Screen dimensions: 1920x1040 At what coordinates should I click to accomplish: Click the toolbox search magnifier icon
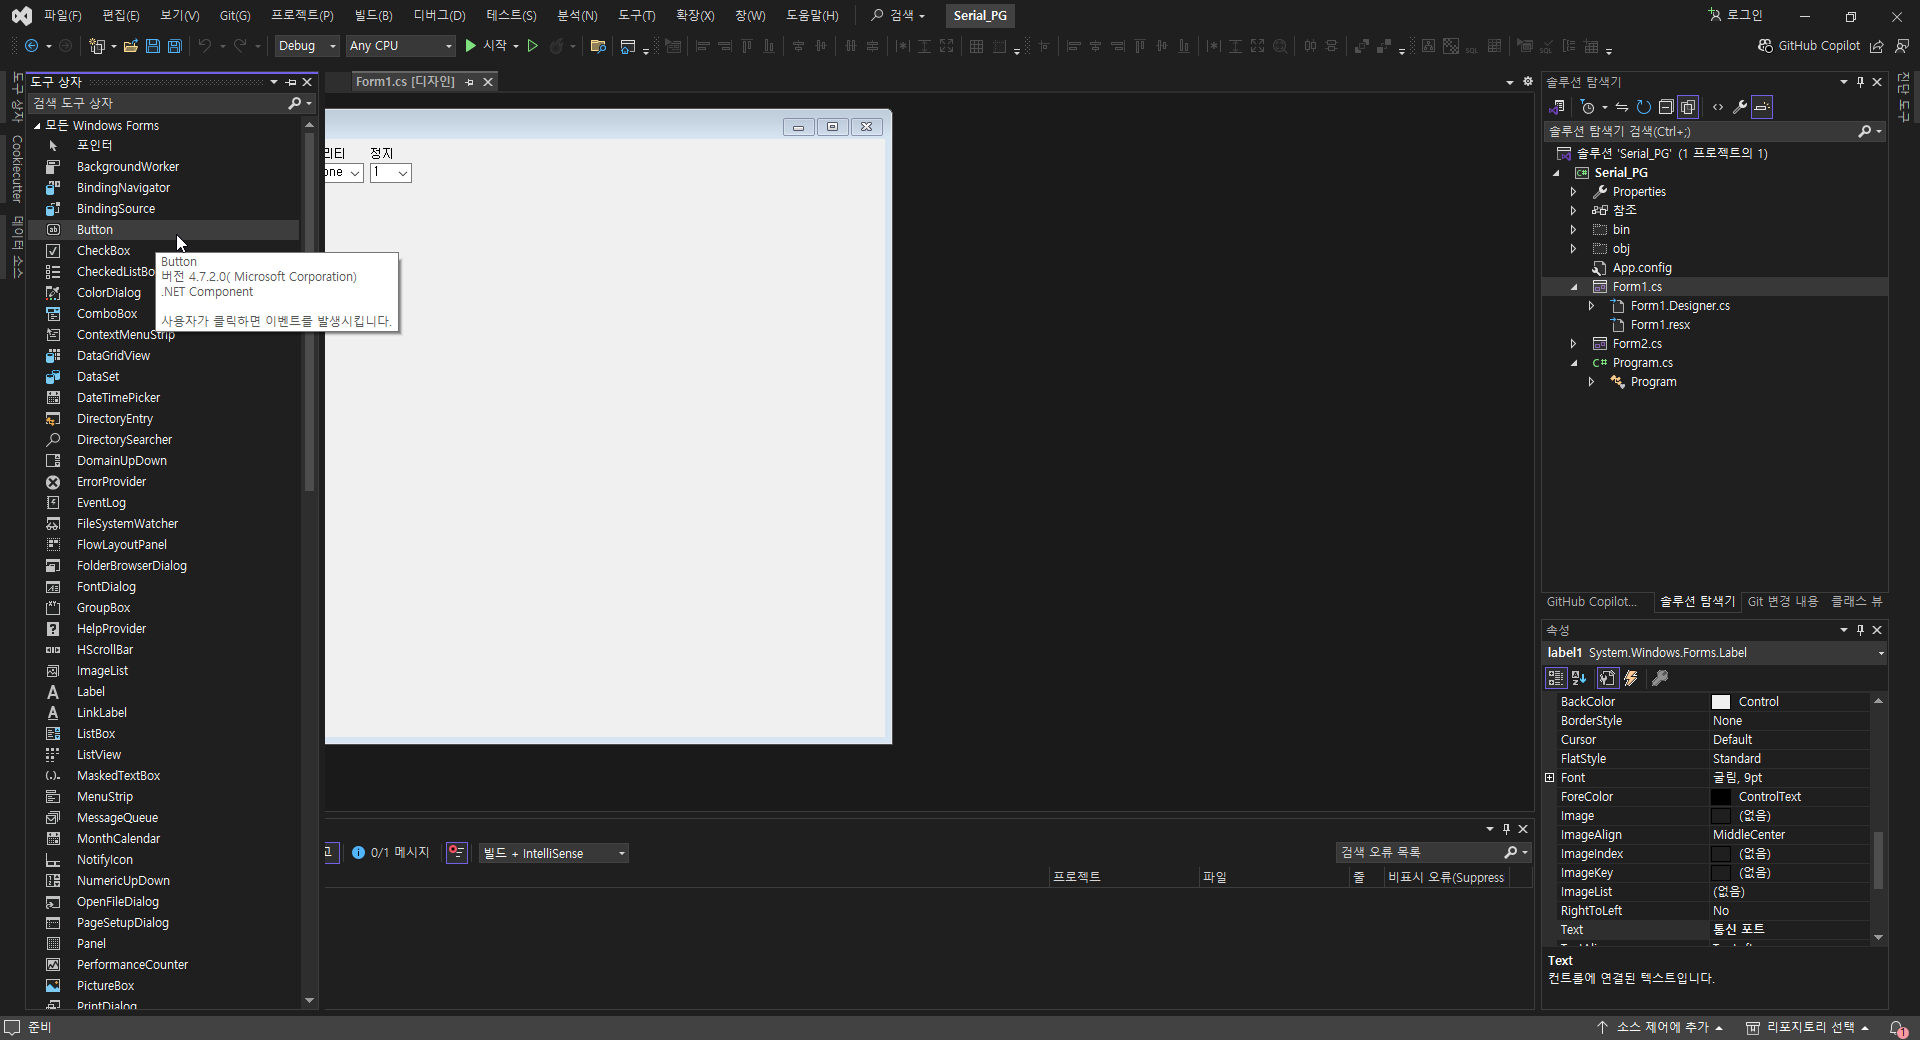click(294, 103)
